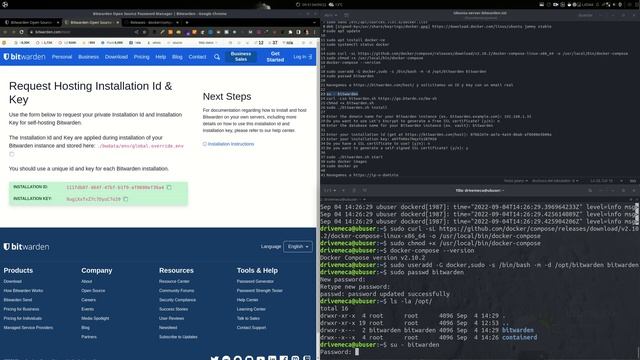Open the Pricing nav item
The image size is (640, 360).
142,57
